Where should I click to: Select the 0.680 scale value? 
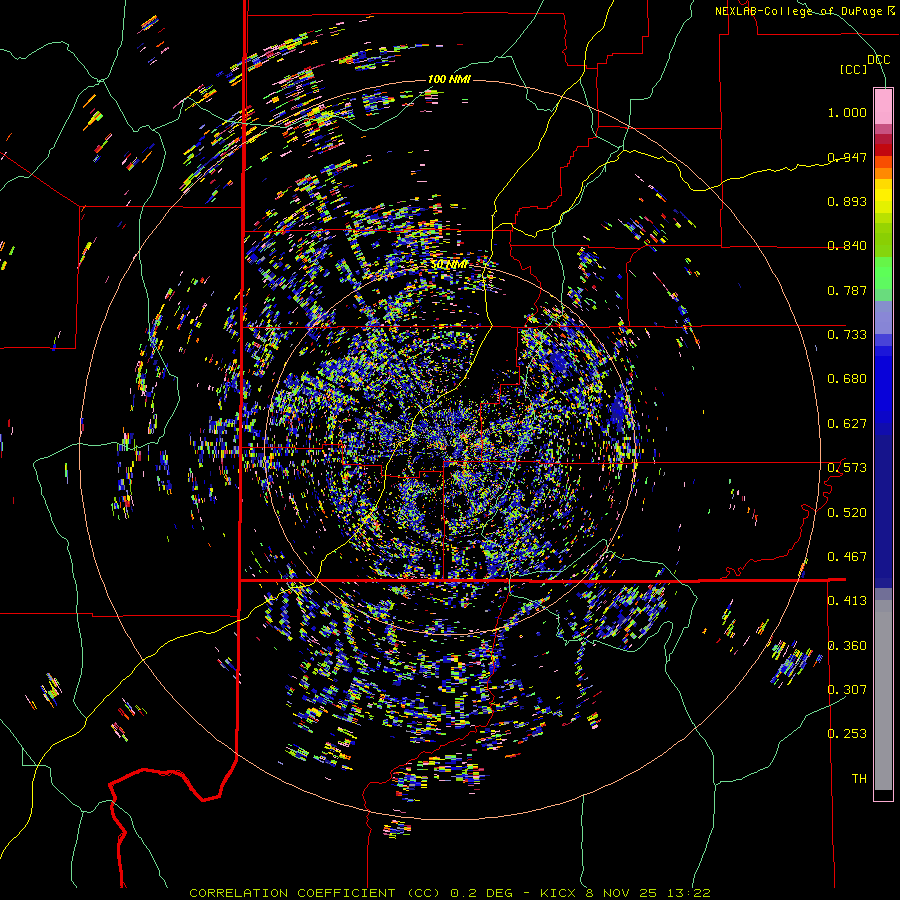click(x=847, y=378)
